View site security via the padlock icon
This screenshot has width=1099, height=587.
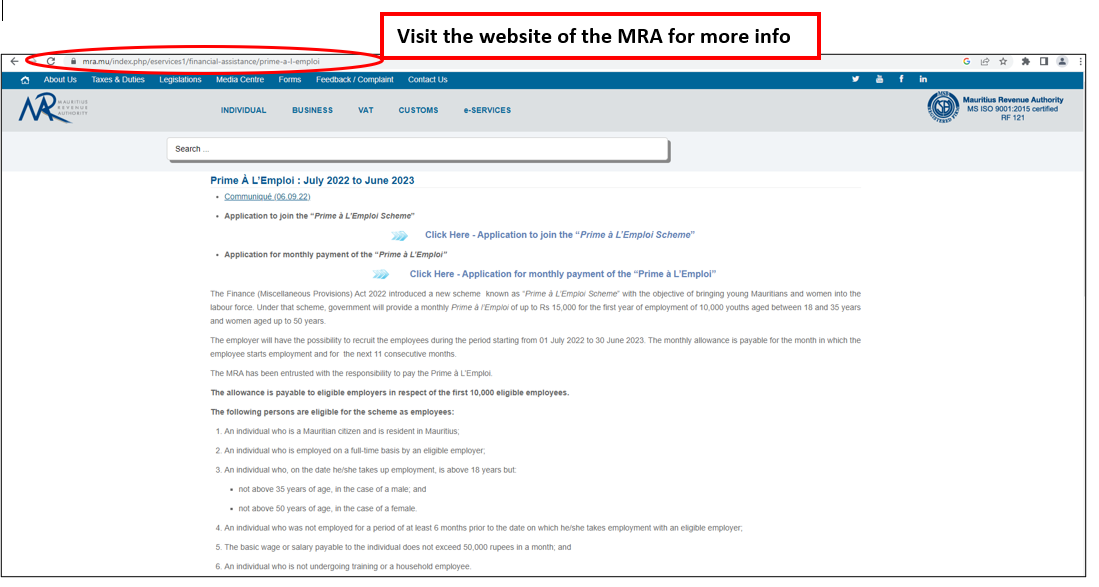(74, 62)
